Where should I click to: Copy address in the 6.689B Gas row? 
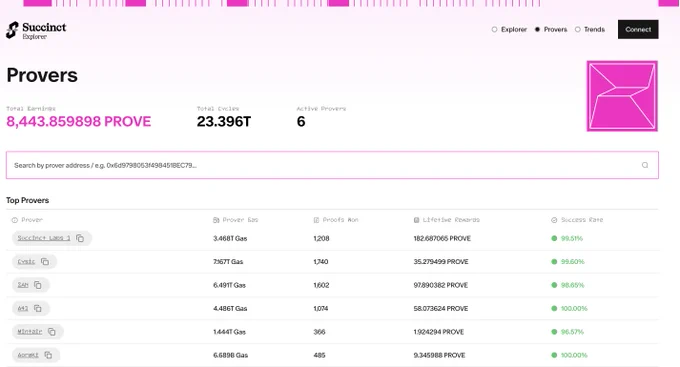[x=48, y=355]
